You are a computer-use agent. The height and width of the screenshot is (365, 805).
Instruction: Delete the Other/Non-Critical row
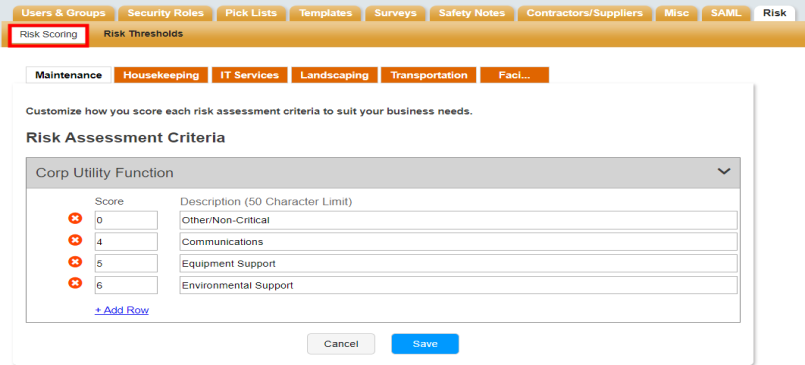tap(75, 219)
